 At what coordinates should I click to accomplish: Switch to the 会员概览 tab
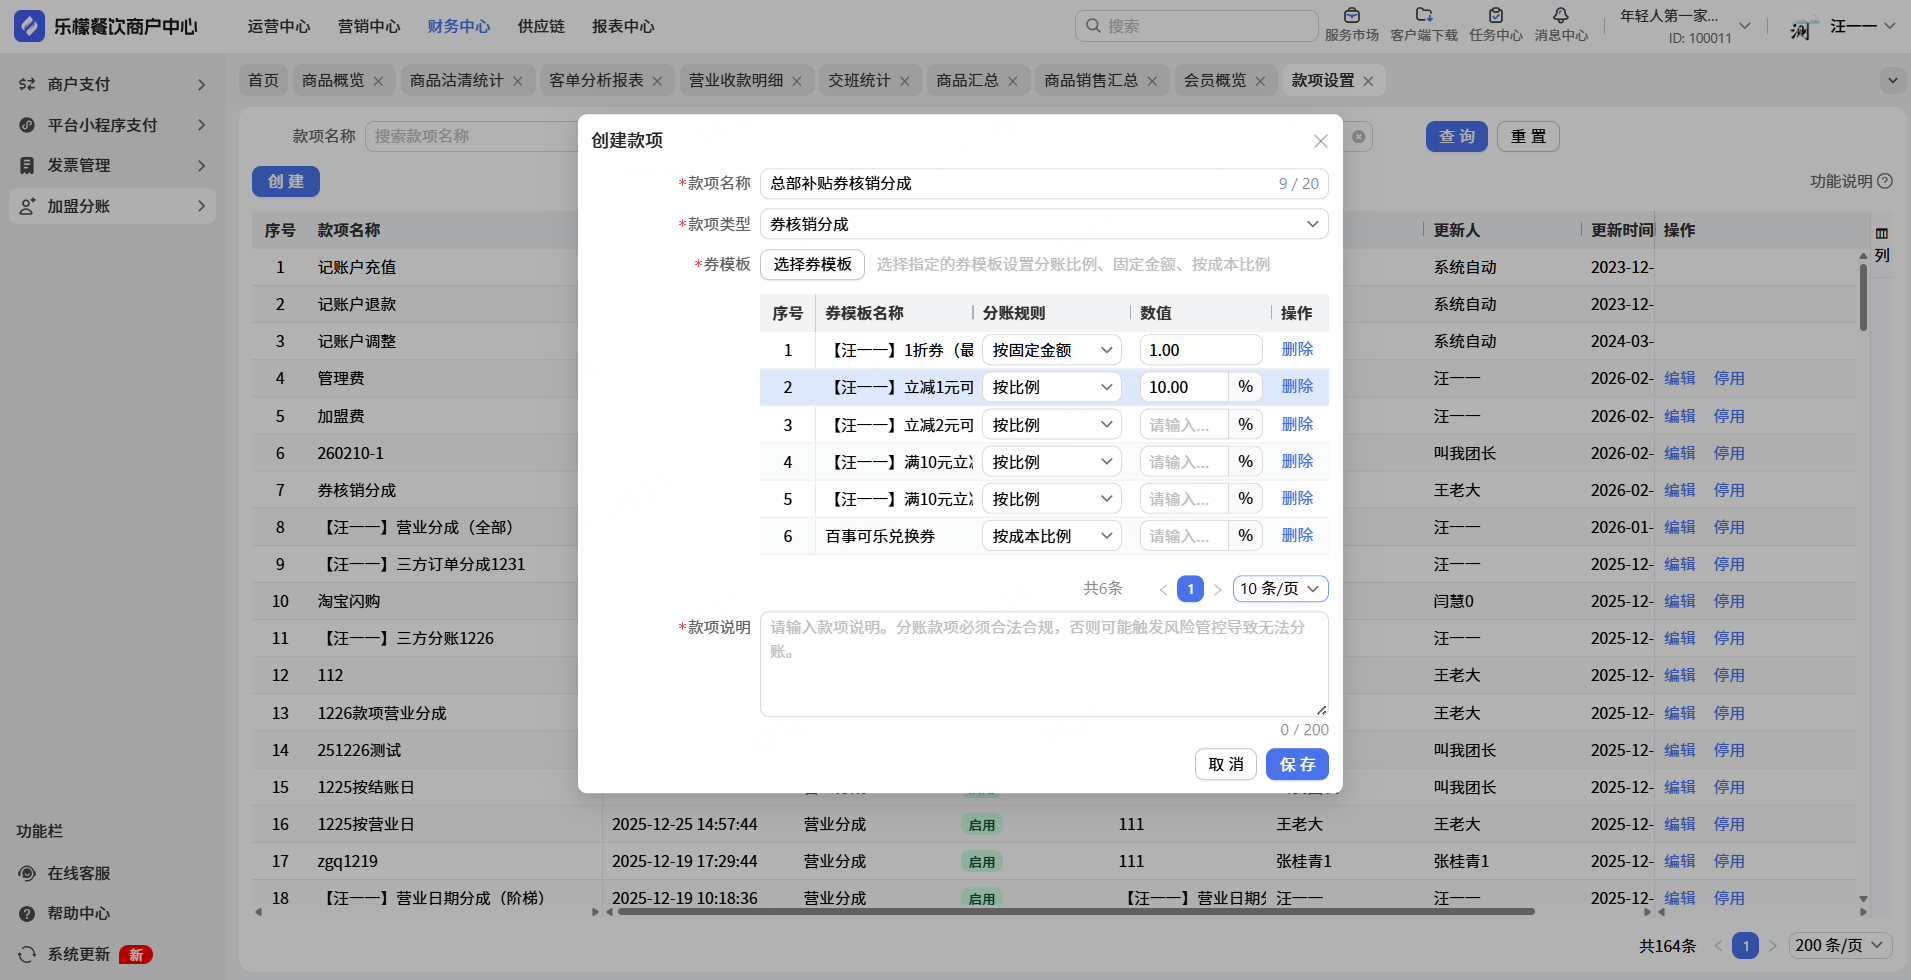click(x=1214, y=80)
